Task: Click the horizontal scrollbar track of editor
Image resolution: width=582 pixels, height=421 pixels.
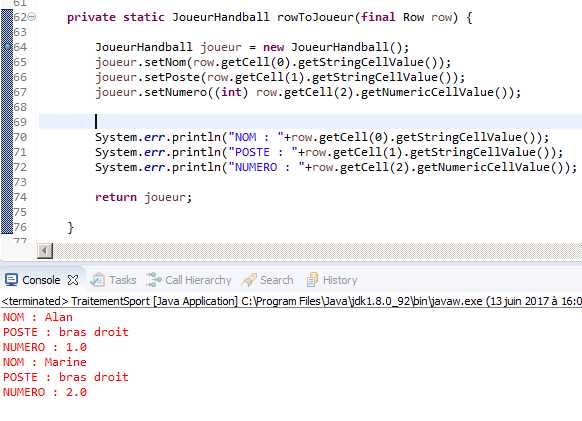Action: point(317,251)
